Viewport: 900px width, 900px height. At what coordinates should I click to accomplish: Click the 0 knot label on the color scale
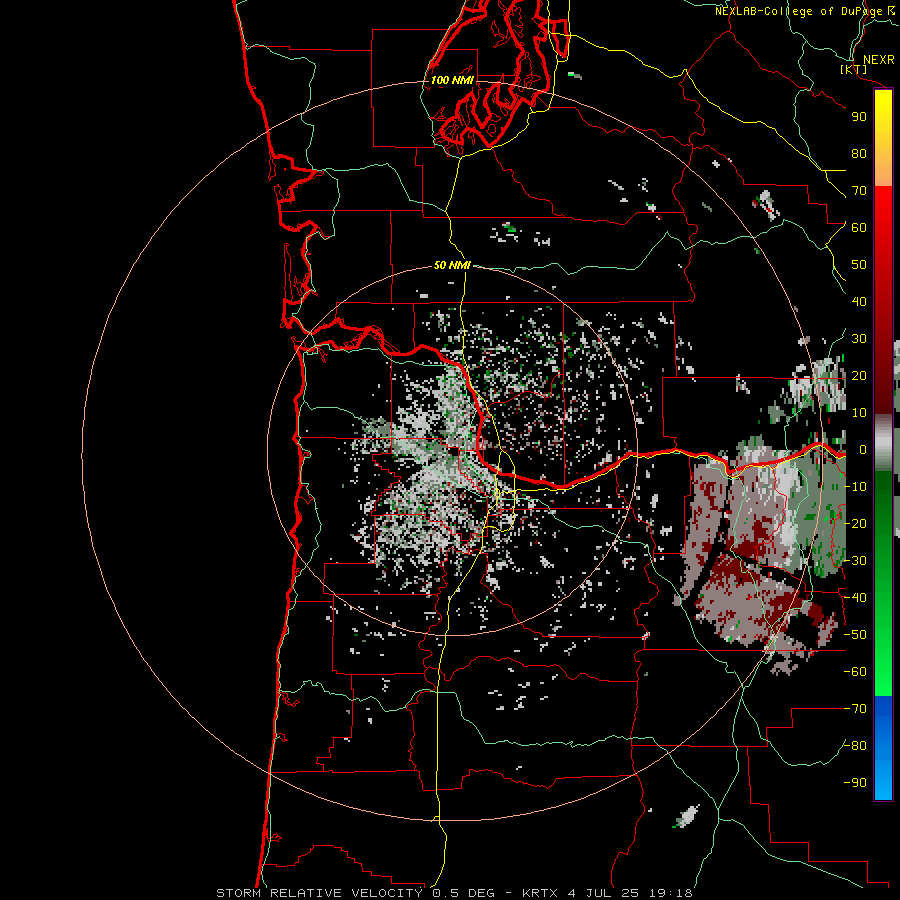click(862, 450)
